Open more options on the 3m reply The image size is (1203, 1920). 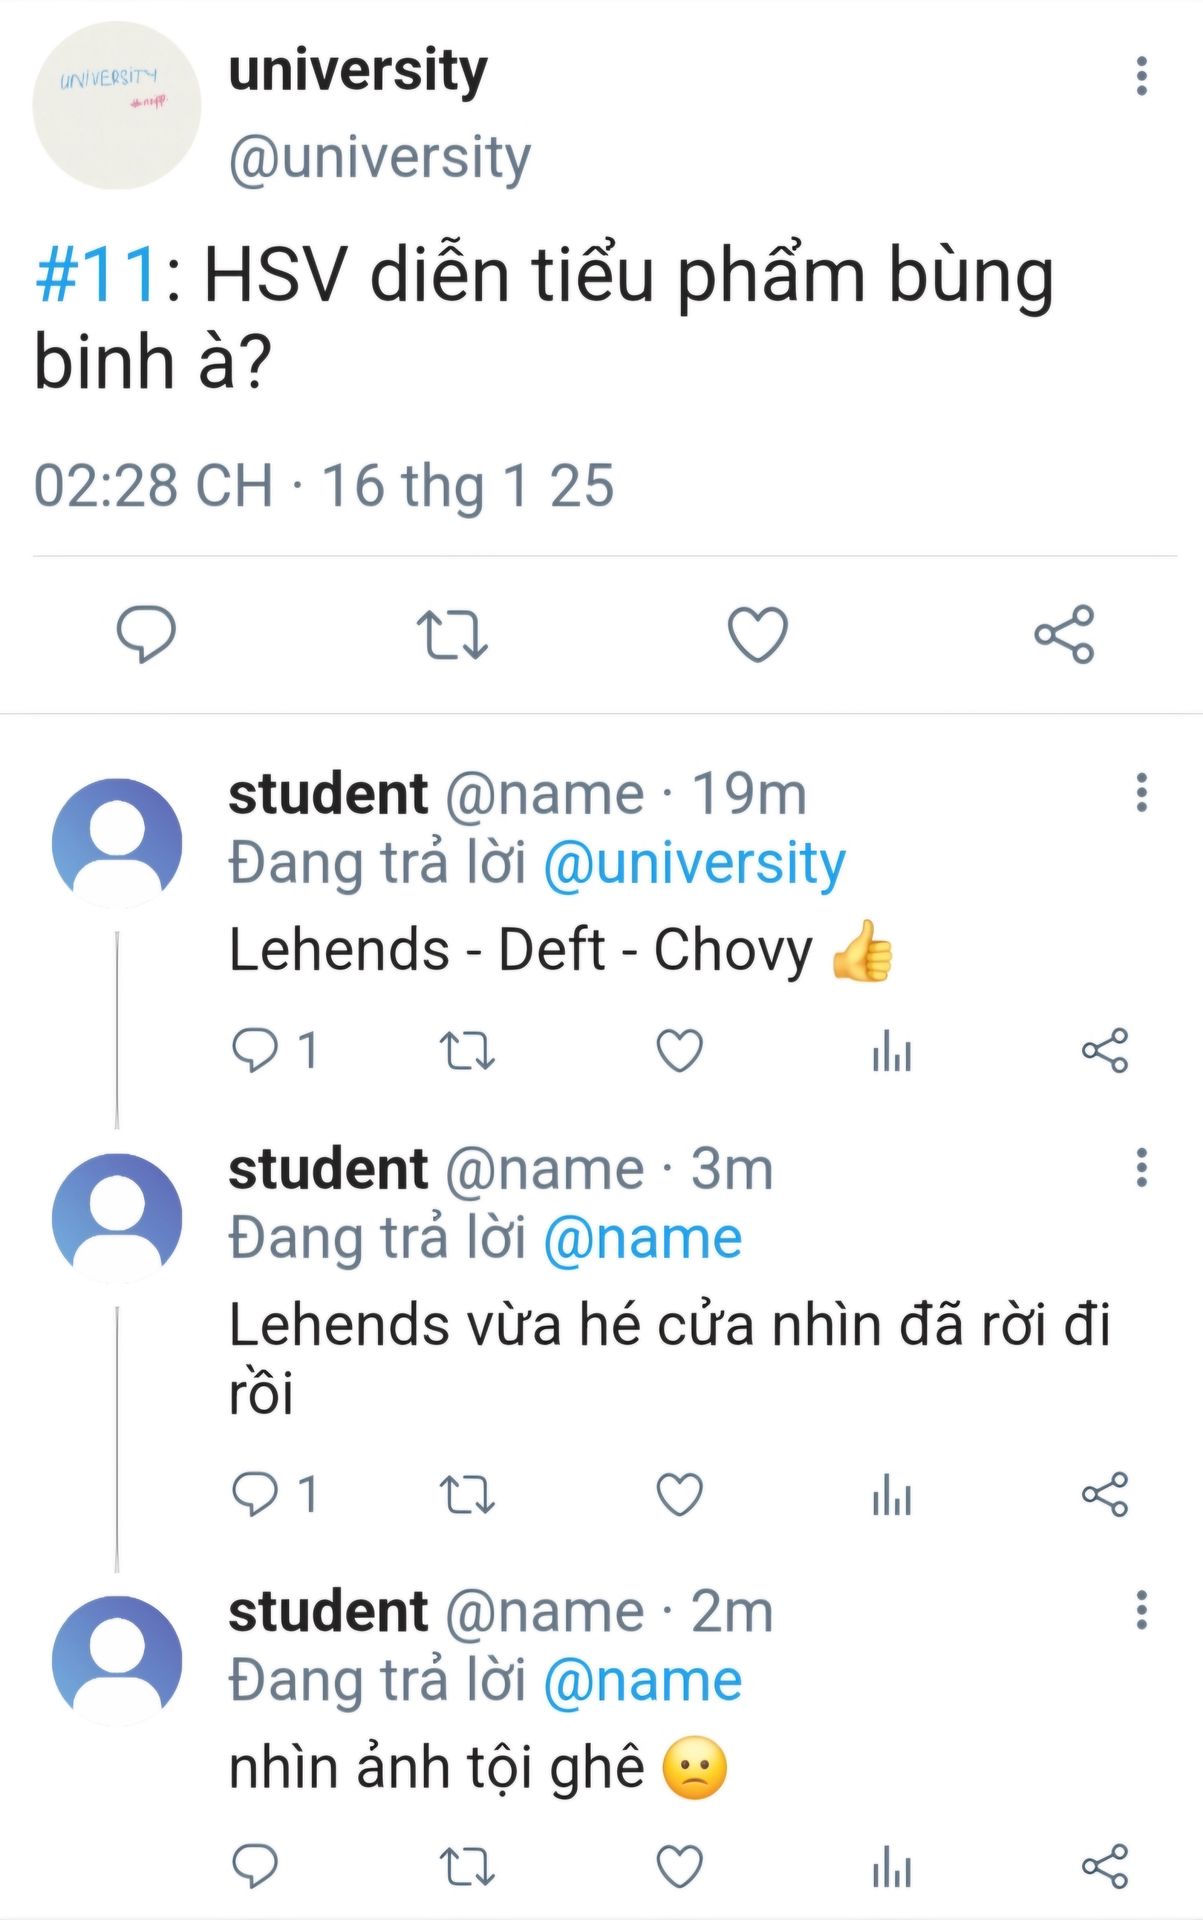click(1141, 1167)
